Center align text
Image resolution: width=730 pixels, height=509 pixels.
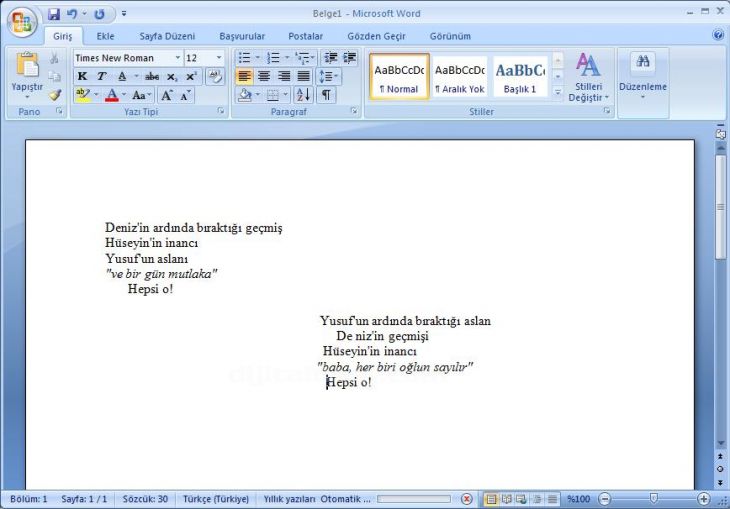264,76
